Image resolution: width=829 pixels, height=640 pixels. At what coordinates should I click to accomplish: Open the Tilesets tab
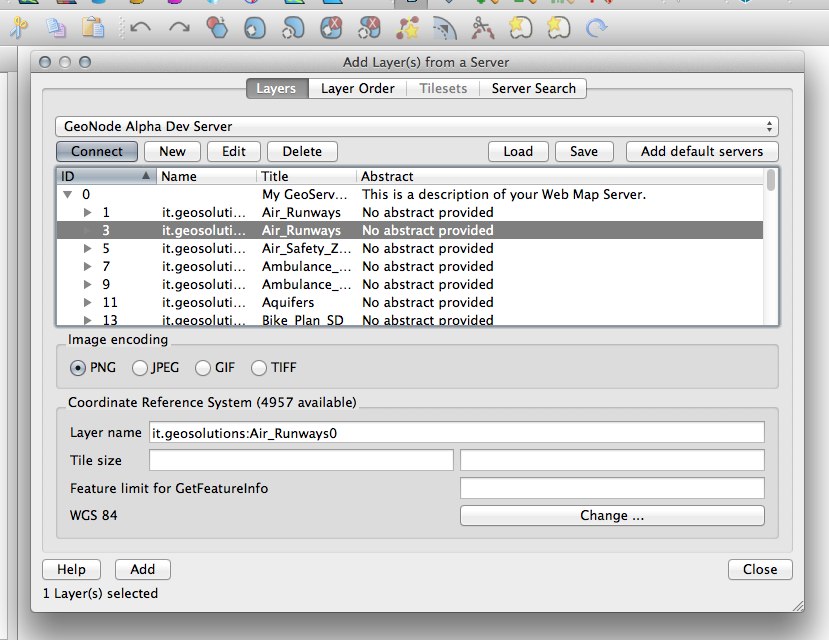point(443,88)
